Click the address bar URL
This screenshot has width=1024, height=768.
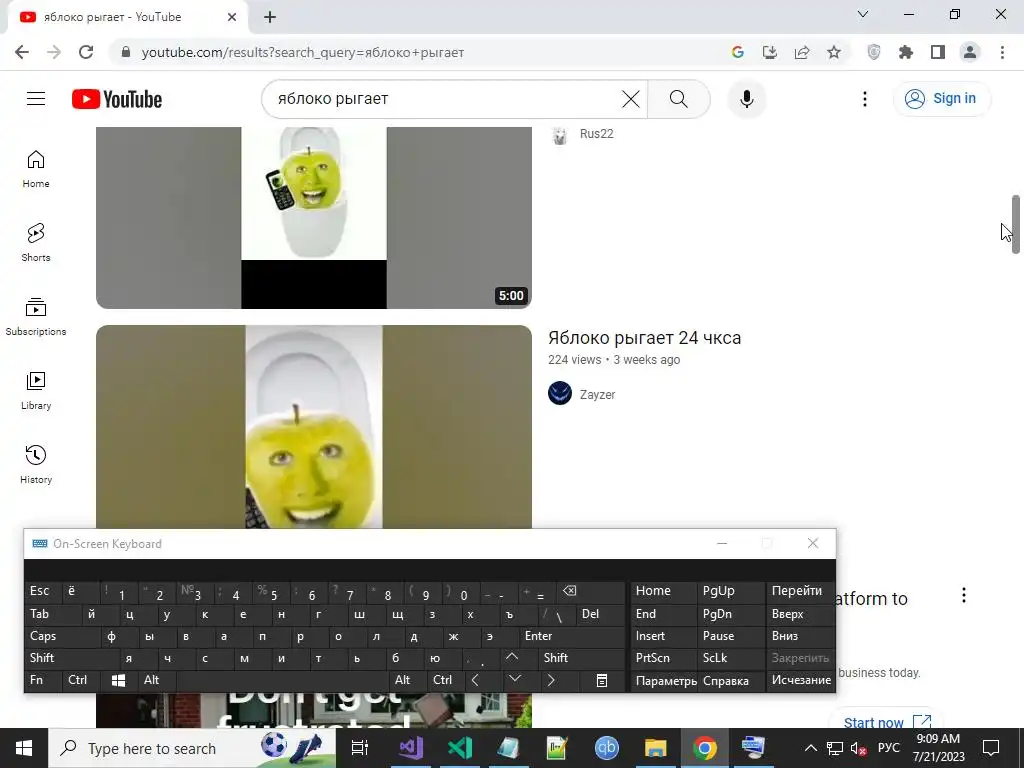coord(302,52)
